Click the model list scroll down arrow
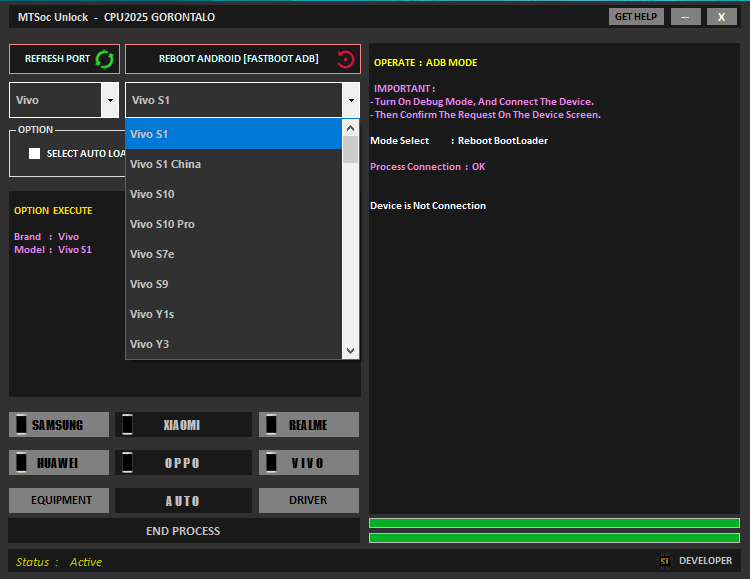Image resolution: width=750 pixels, height=579 pixels. [x=350, y=351]
